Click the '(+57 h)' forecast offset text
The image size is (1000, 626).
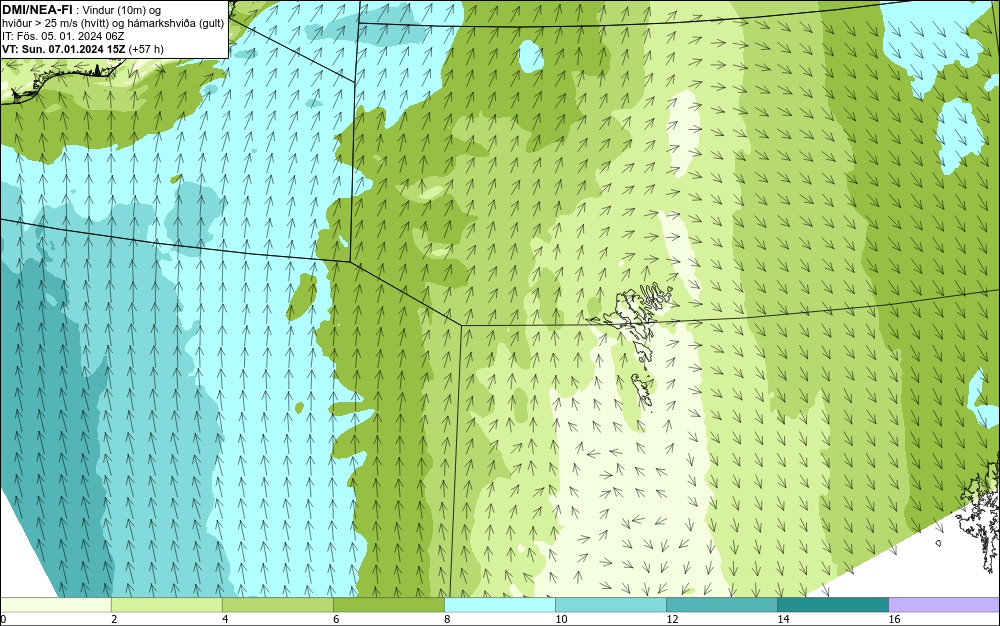pyautogui.click(x=146, y=49)
